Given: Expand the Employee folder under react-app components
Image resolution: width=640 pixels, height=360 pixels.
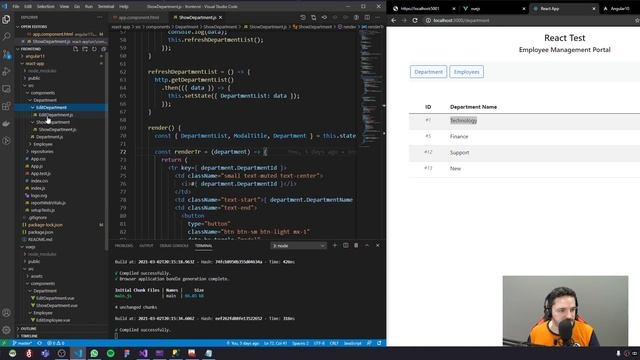Looking at the screenshot, I should [43, 144].
